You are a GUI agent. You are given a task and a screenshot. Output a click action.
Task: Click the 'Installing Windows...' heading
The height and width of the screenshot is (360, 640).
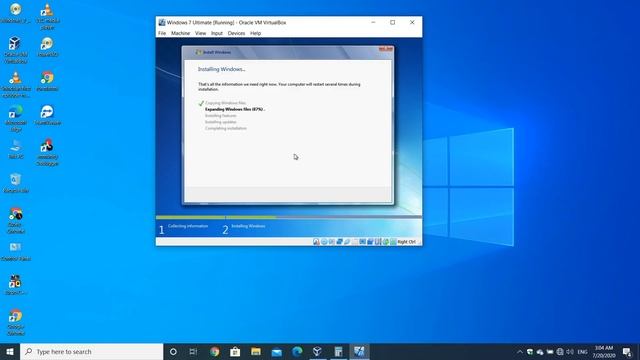(x=222, y=69)
